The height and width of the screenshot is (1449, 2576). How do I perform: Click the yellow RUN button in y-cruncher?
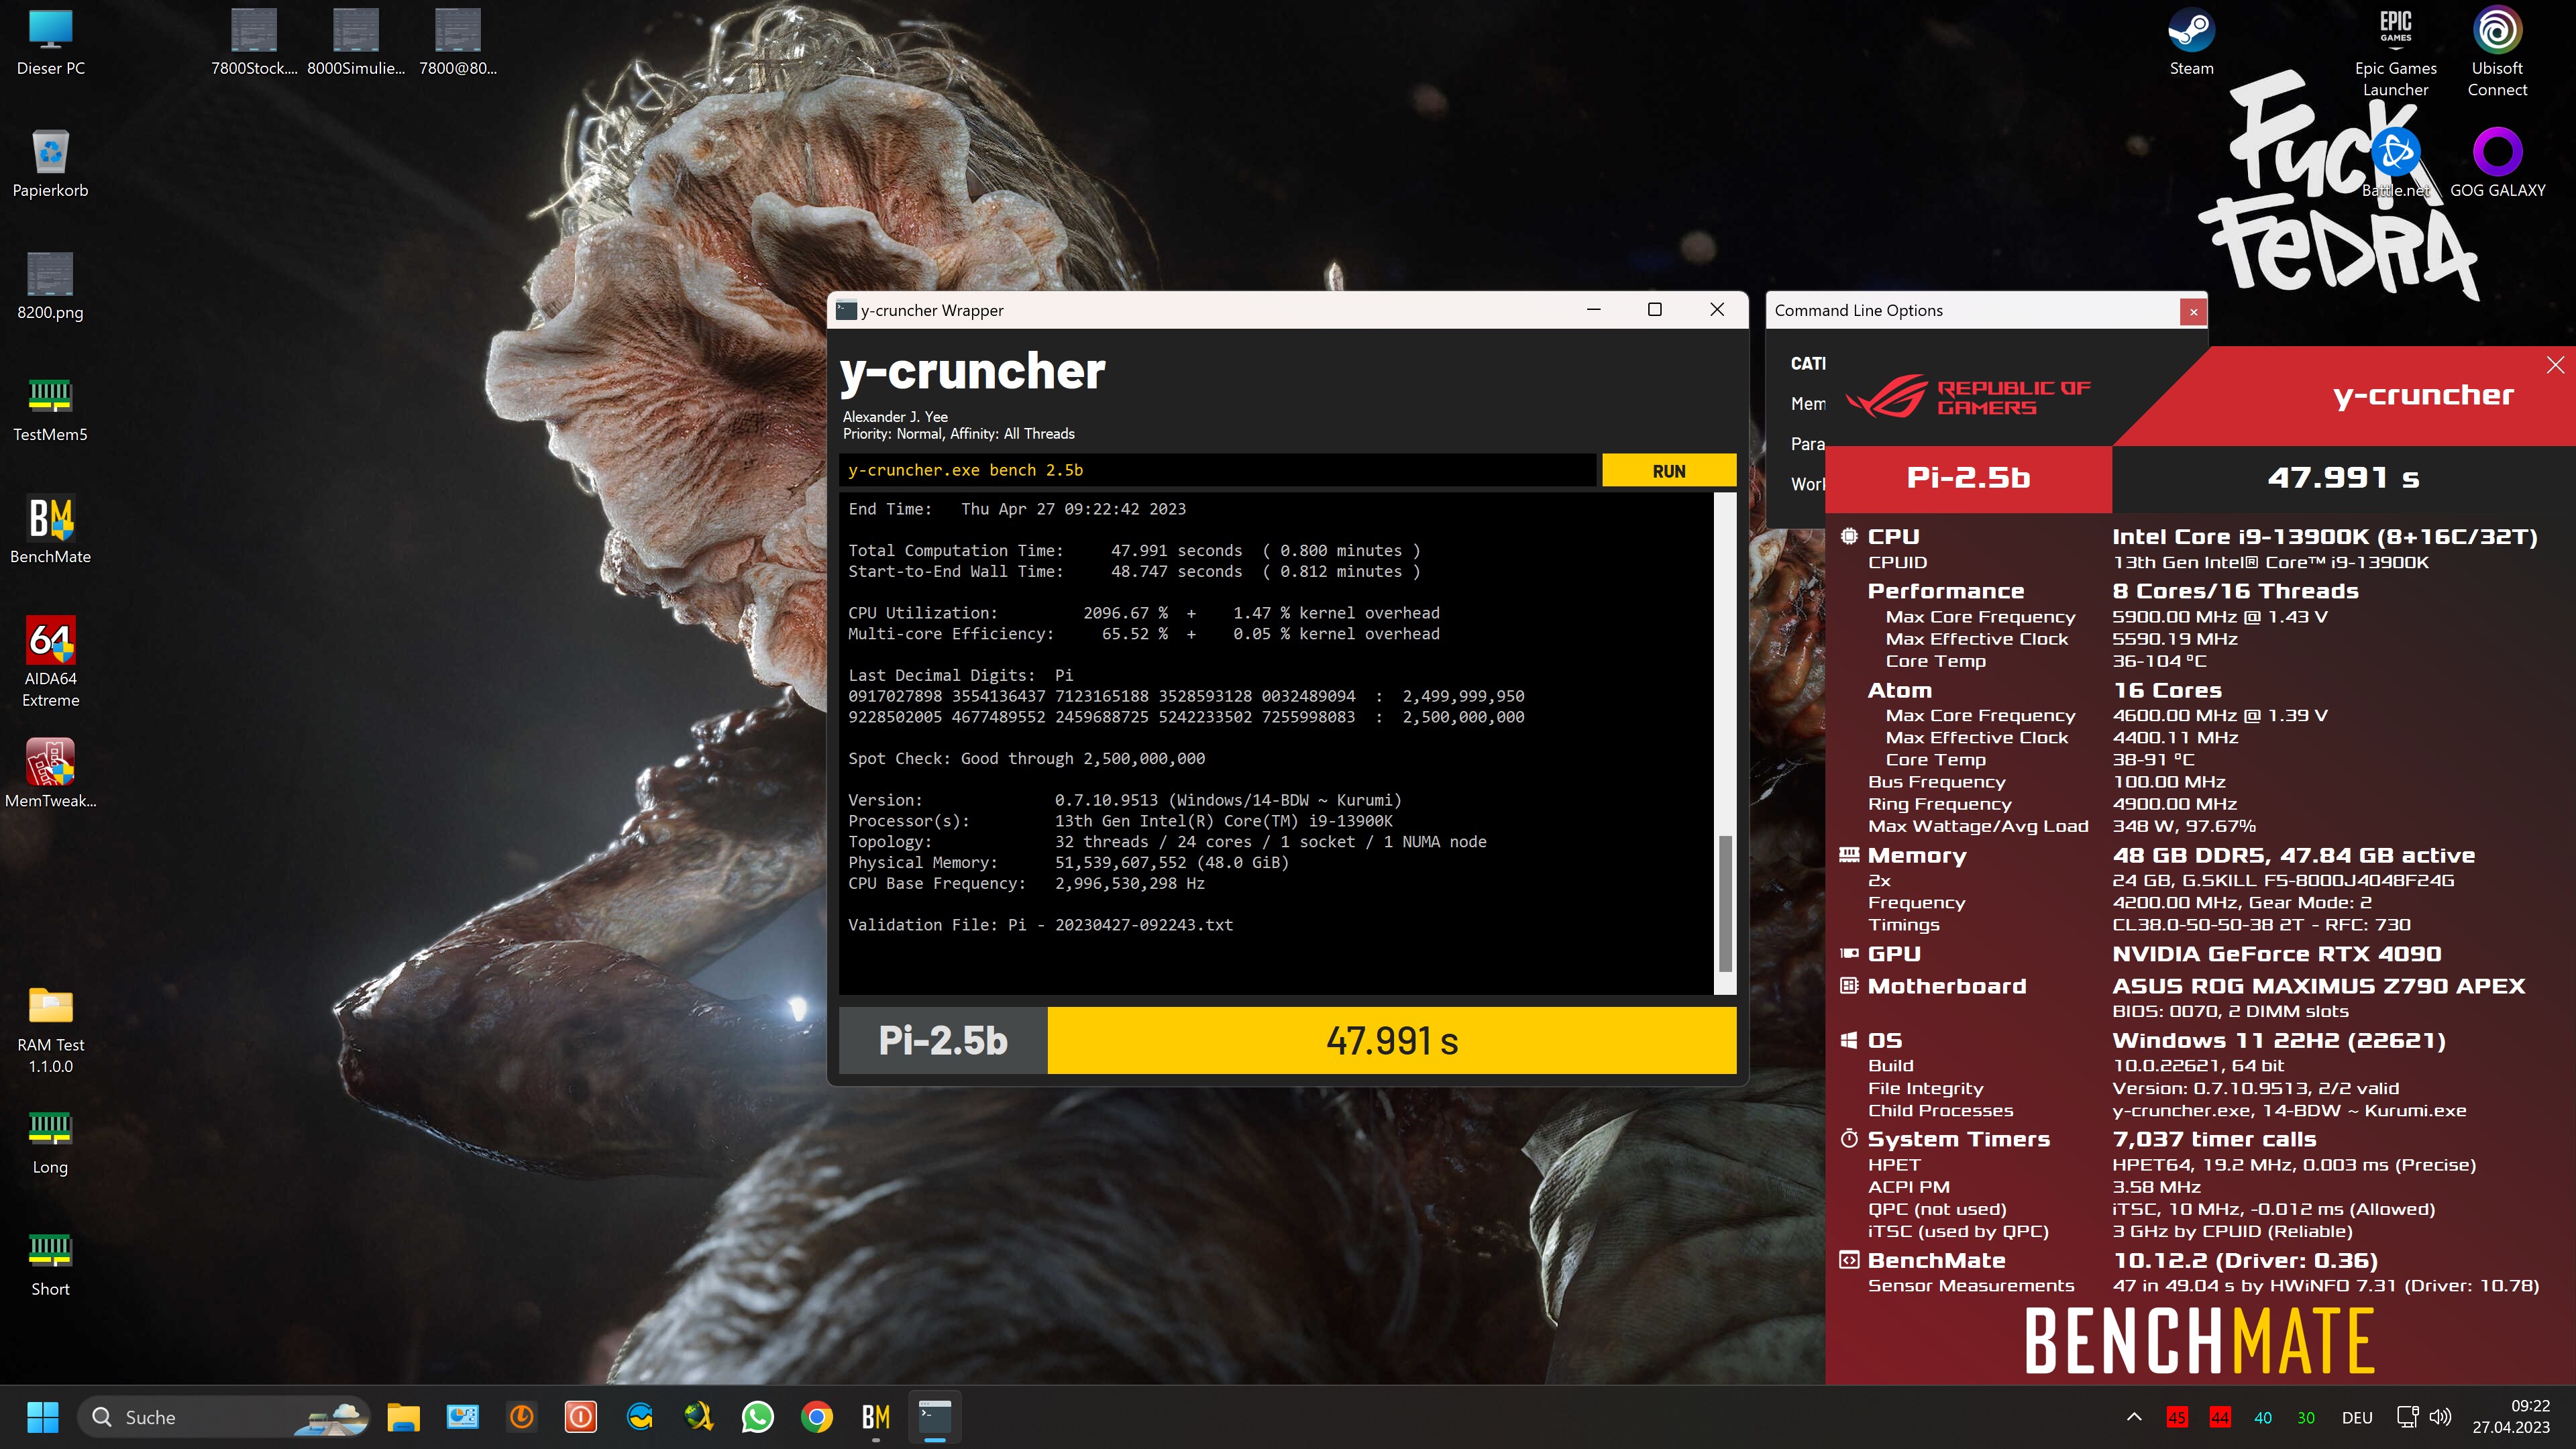tap(1668, 471)
